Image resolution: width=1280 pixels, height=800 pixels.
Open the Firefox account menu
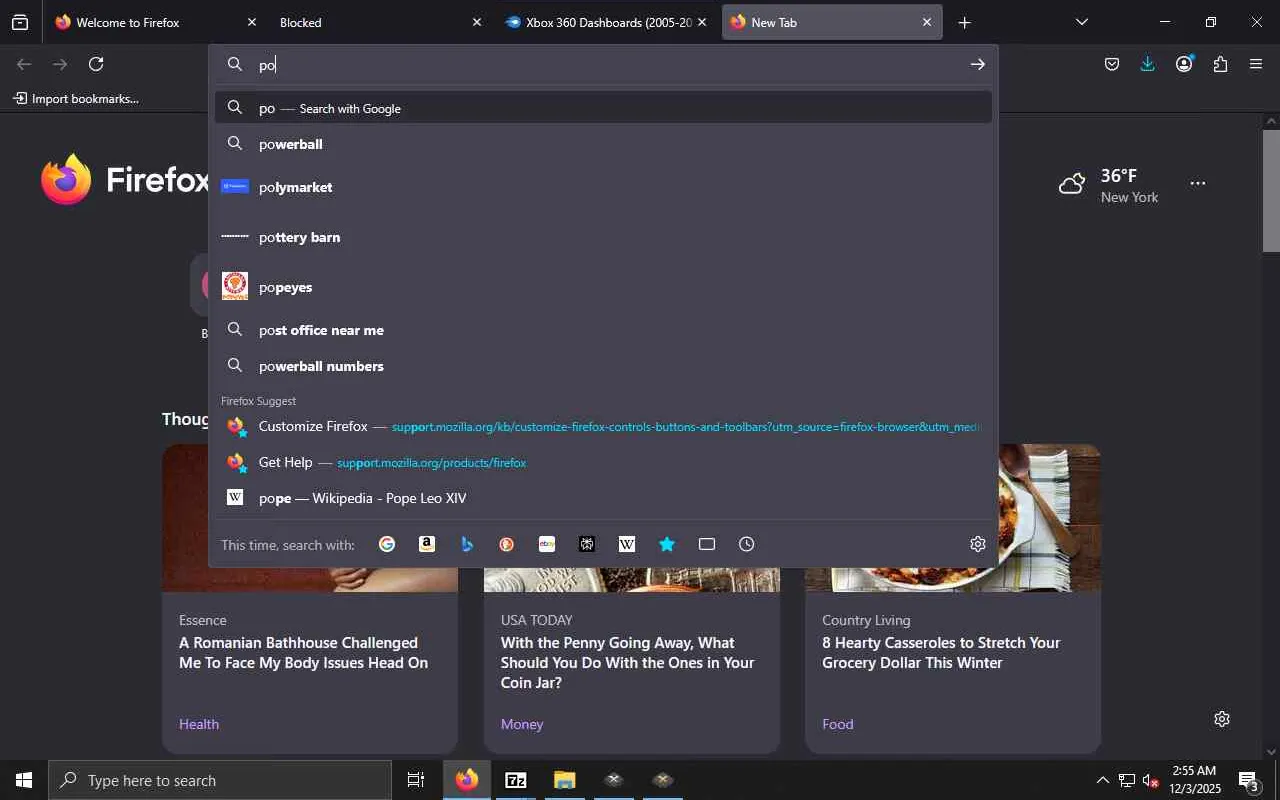tap(1184, 64)
